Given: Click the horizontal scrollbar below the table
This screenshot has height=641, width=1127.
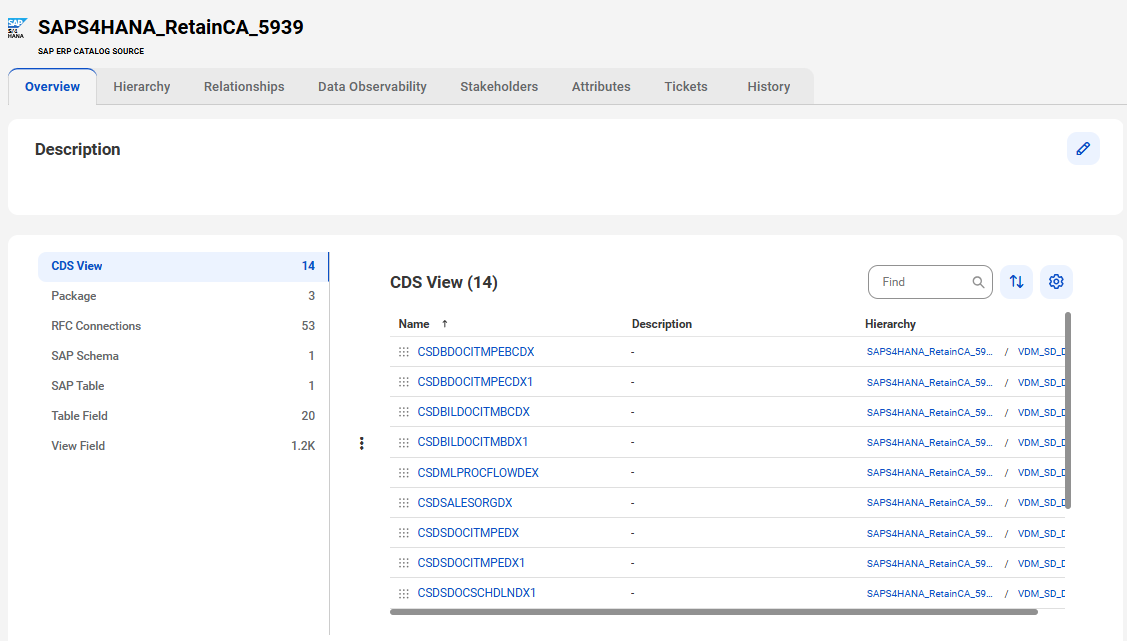Looking at the screenshot, I should 714,612.
